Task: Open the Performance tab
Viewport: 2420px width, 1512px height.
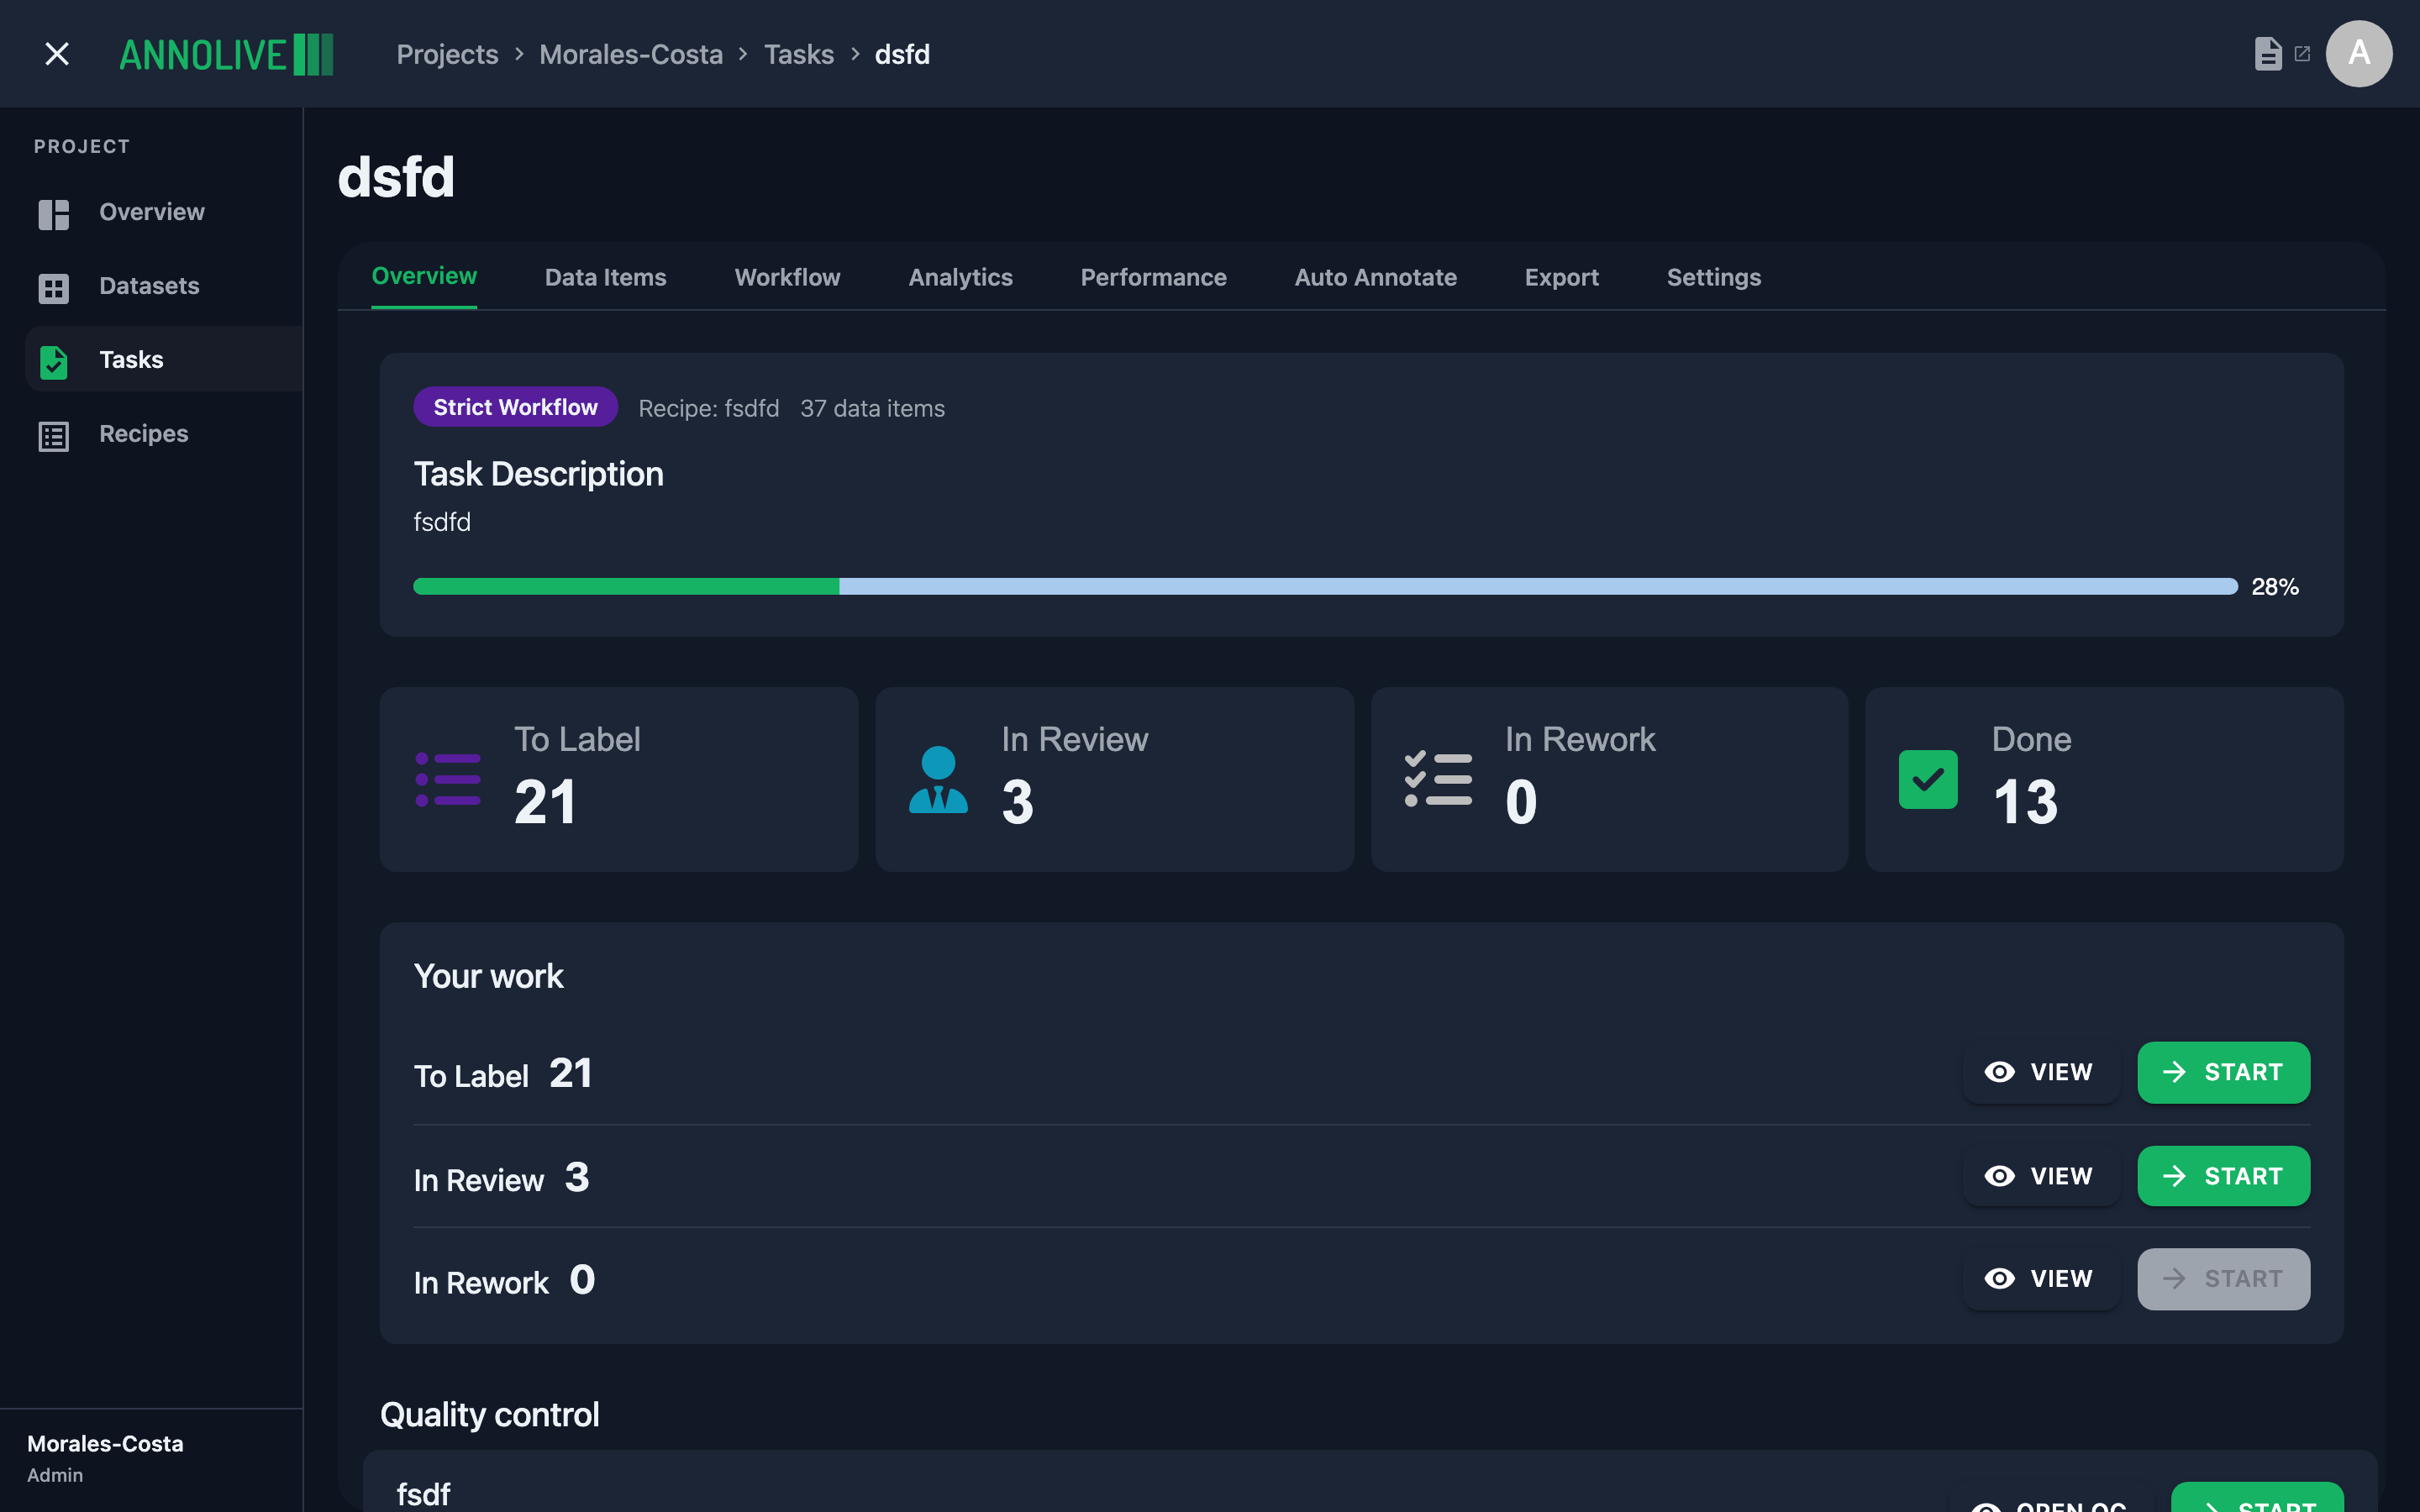Action: pos(1153,277)
